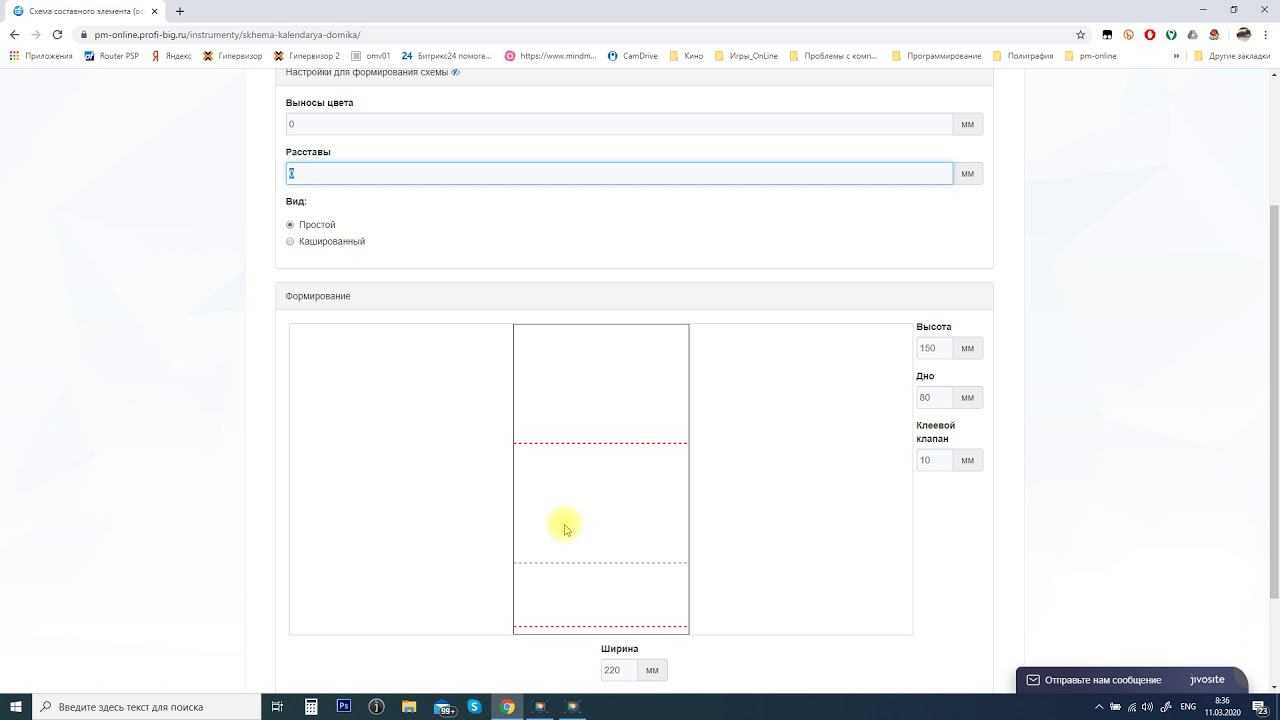Launch Calculator from the taskbar
The height and width of the screenshot is (720, 1280).
pos(311,706)
